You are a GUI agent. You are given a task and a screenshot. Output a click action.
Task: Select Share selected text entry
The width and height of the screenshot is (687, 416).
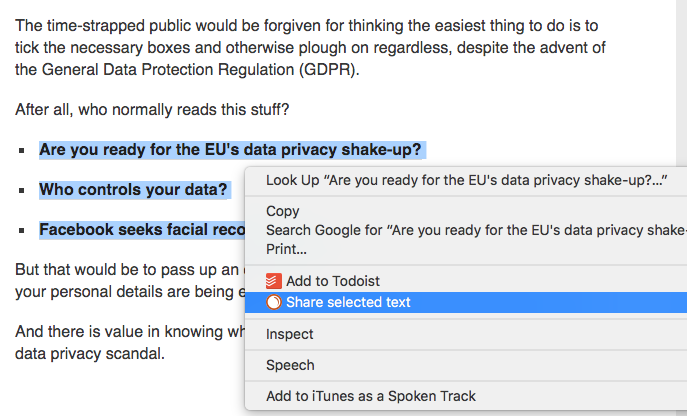point(466,302)
